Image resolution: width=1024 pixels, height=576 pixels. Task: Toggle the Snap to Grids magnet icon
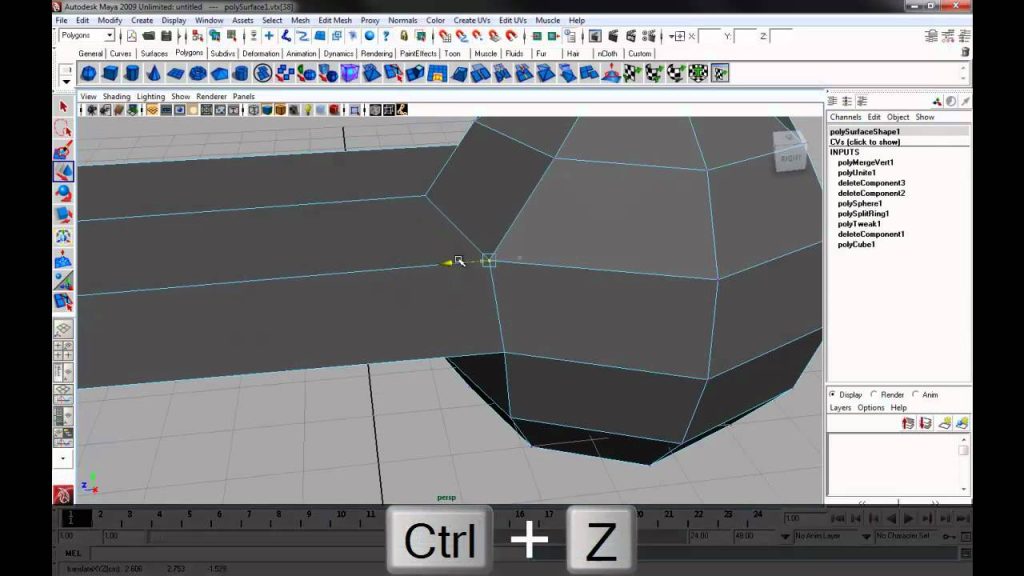(445, 36)
